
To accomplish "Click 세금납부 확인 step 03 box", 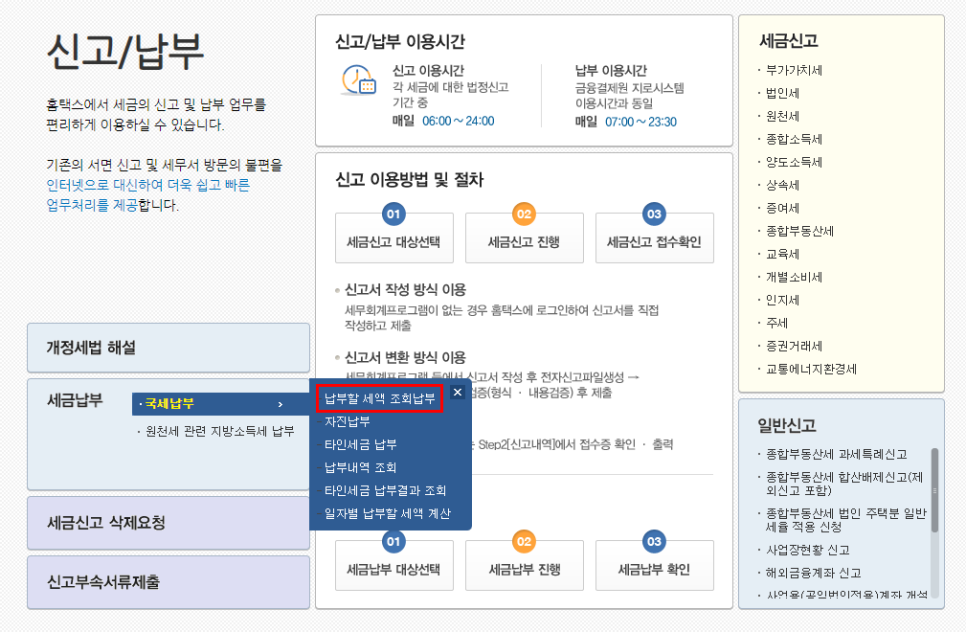I will pyautogui.click(x=654, y=565).
